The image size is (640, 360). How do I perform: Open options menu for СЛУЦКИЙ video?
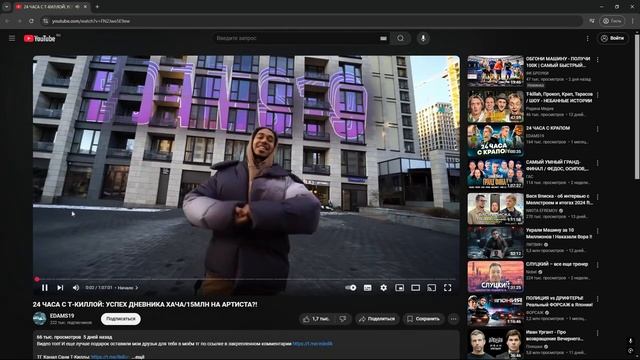tap(598, 265)
